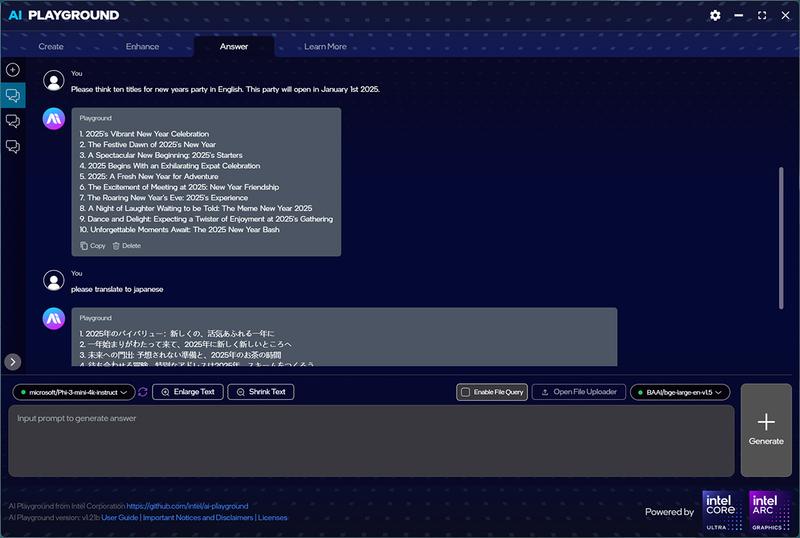Click the refresh model list icon
Screen dimensions: 800x538
tap(143, 392)
